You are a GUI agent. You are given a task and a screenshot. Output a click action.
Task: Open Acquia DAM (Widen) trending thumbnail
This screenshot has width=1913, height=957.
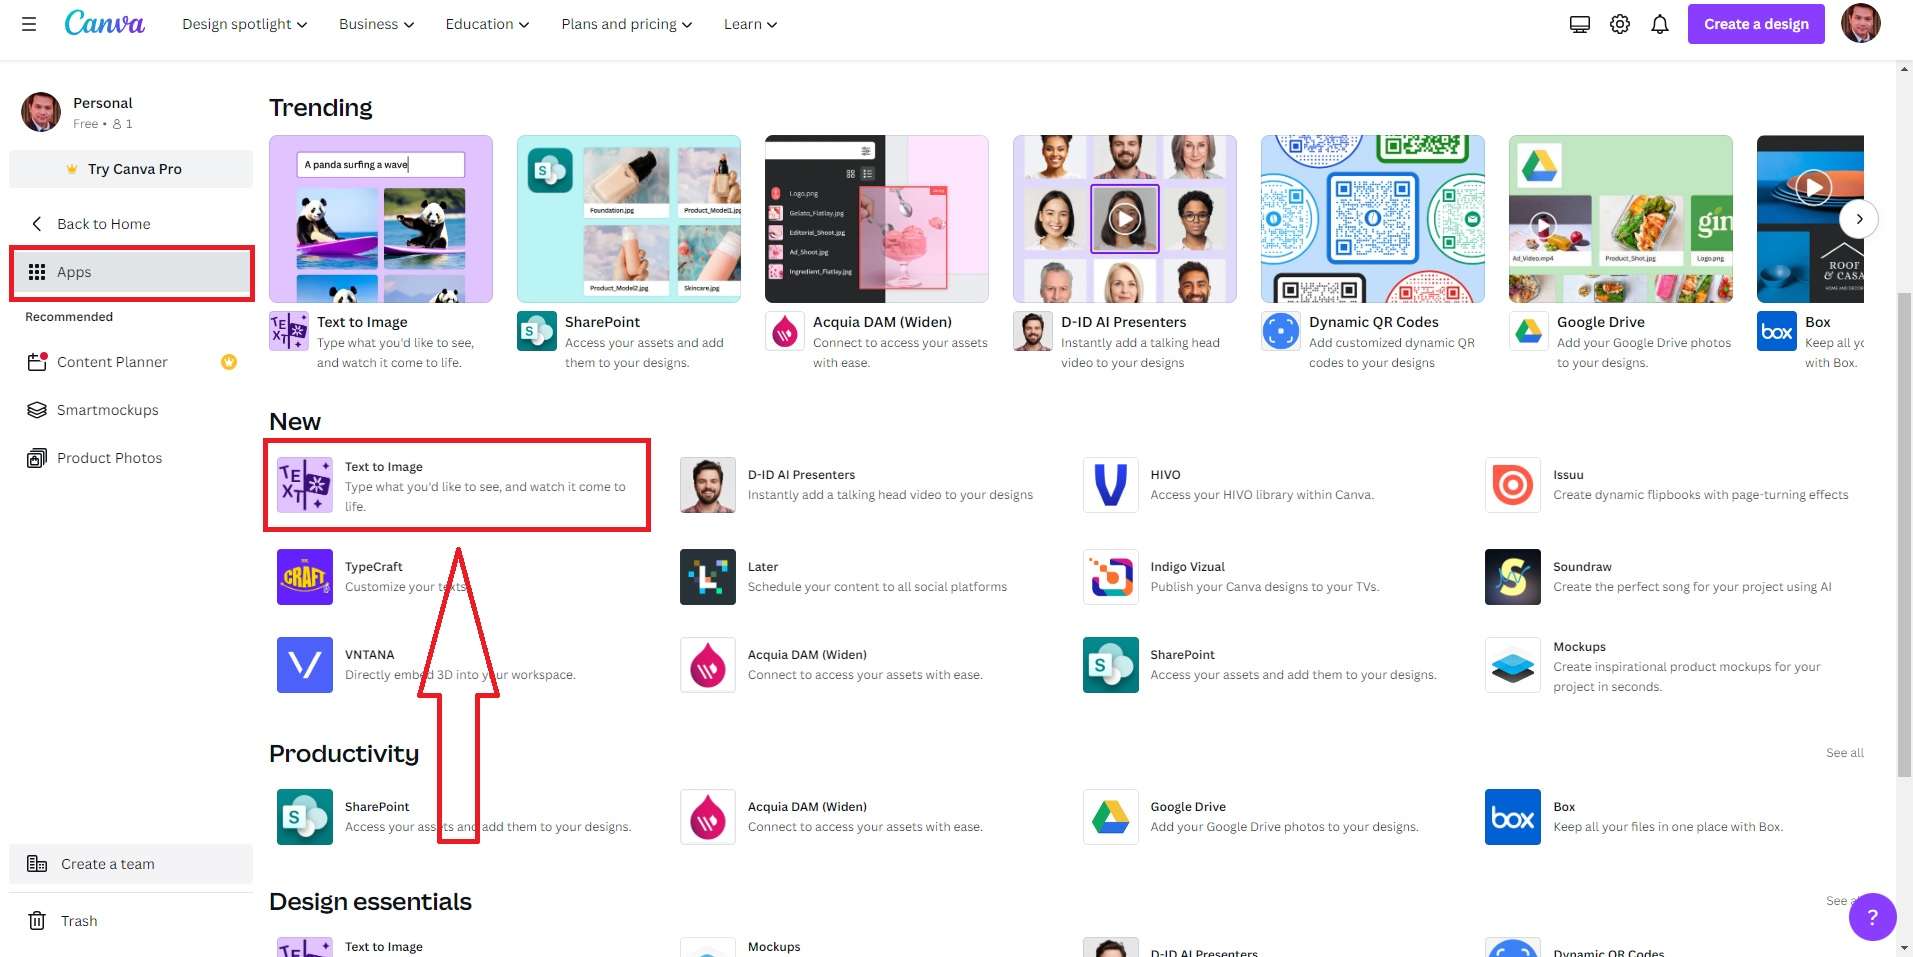[877, 219]
